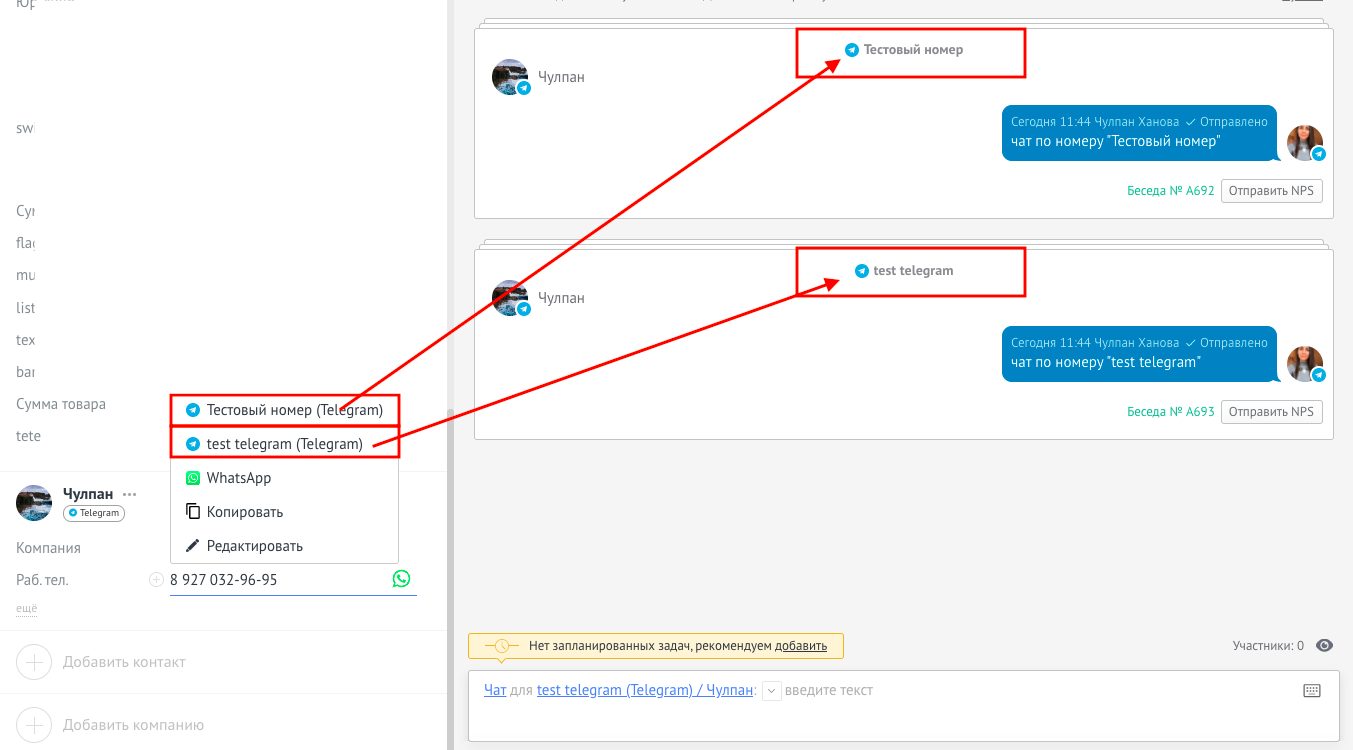Choose Копировать in the phone context menu
1353x750 pixels.
point(245,512)
